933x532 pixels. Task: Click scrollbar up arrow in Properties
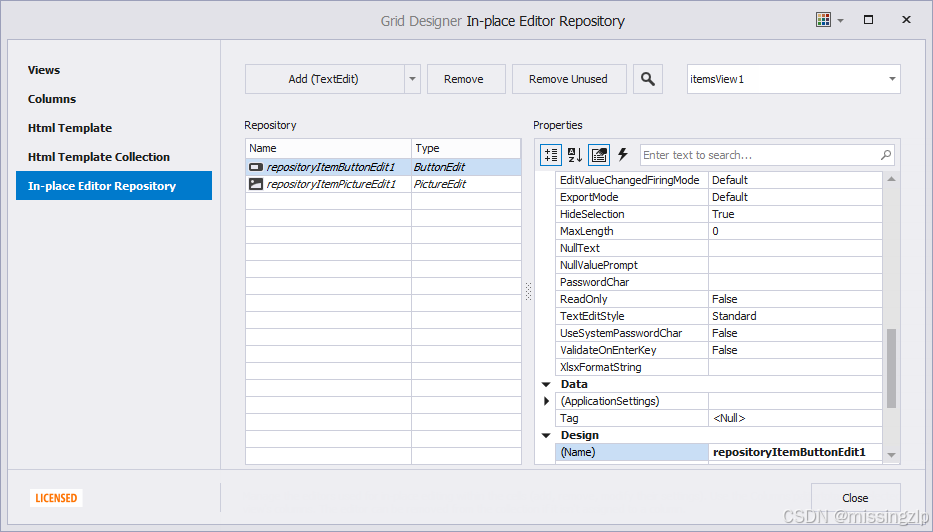click(891, 179)
